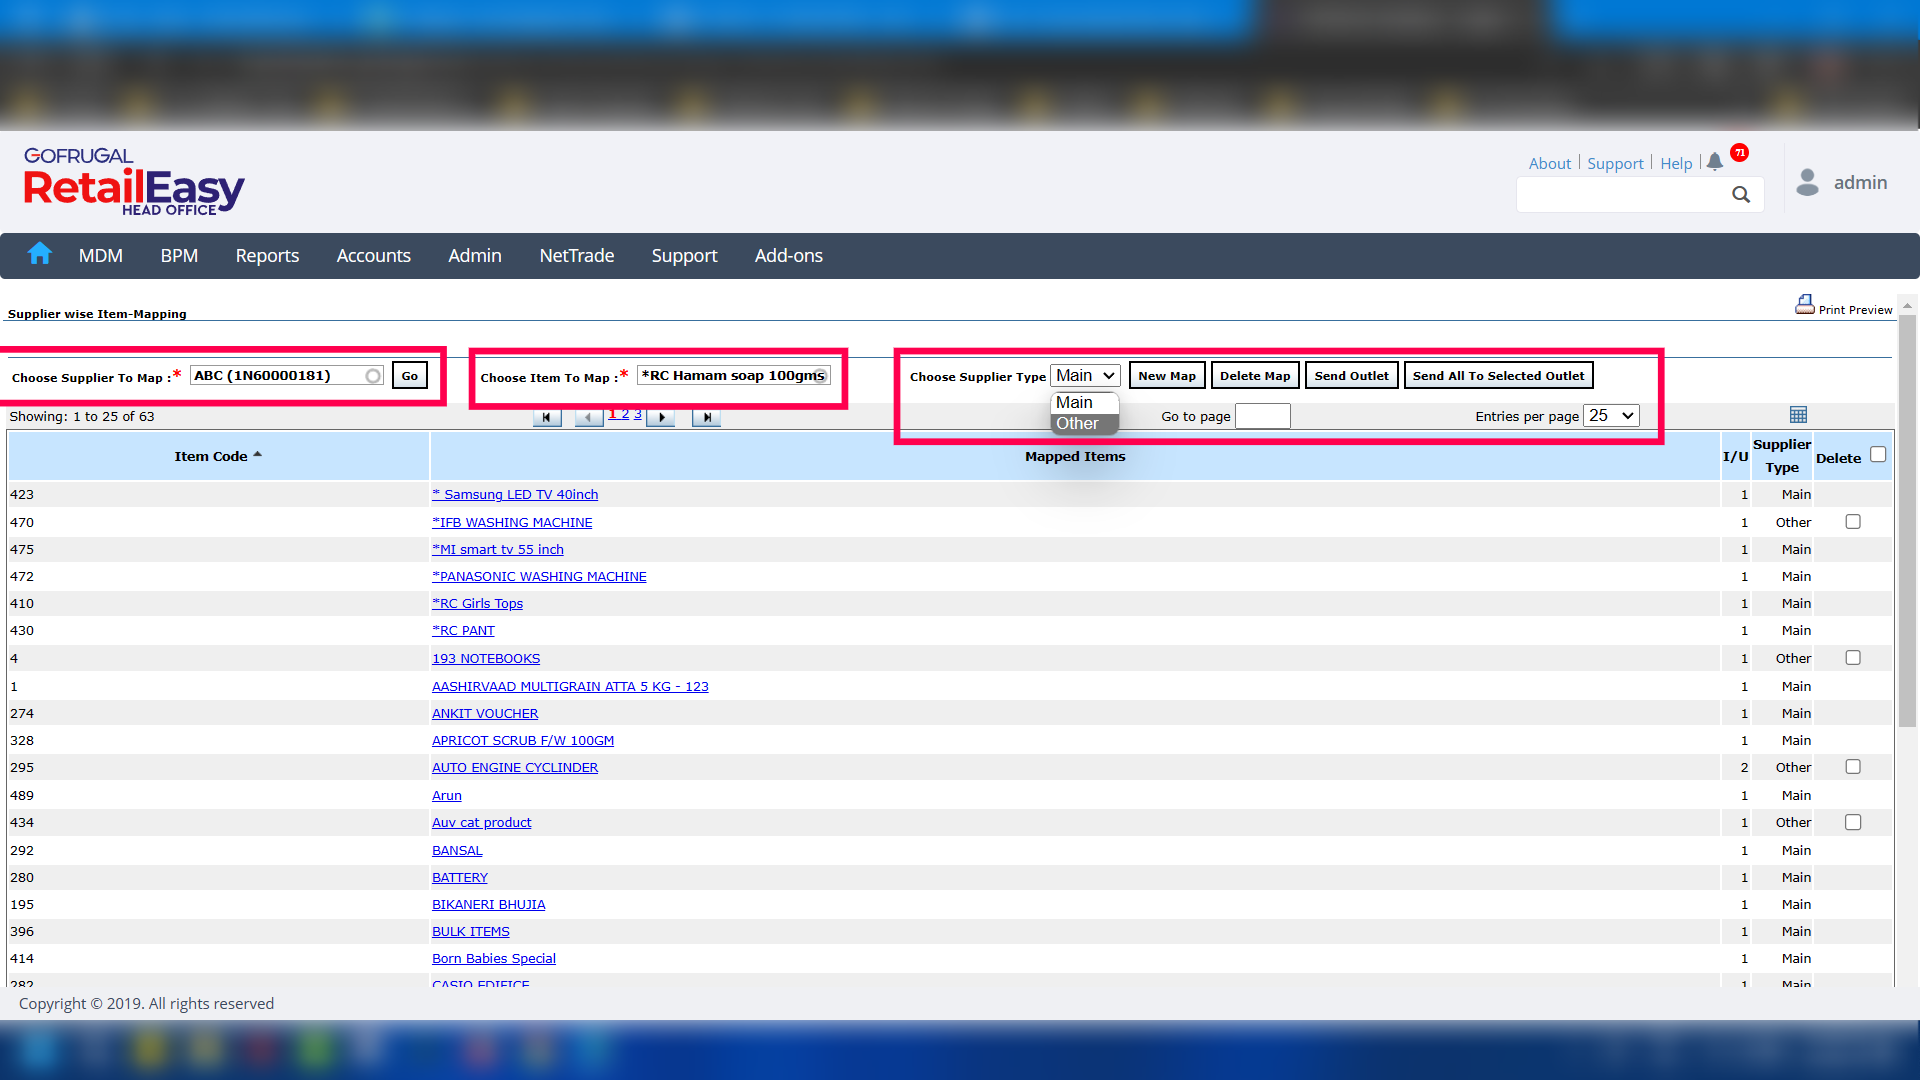Screen dimensions: 1920x1080
Task: Open the 193 NOTEBOOKS item link
Action: tap(486, 659)
